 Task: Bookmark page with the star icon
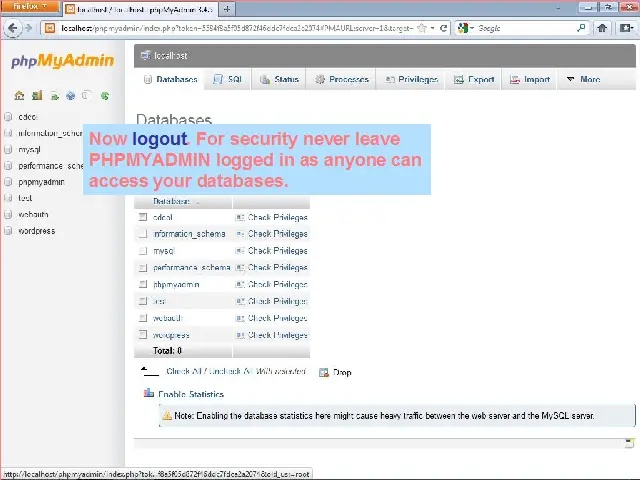click(422, 28)
